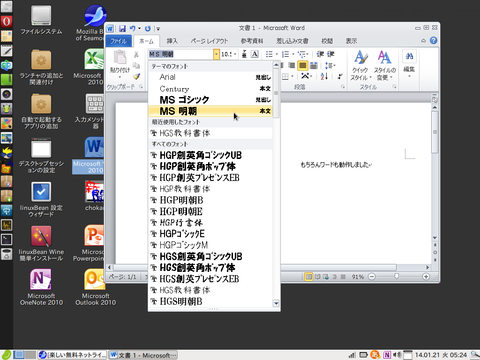
Task: Open Microsoft Outlook 2010 desktop icon
Action: (x=95, y=287)
